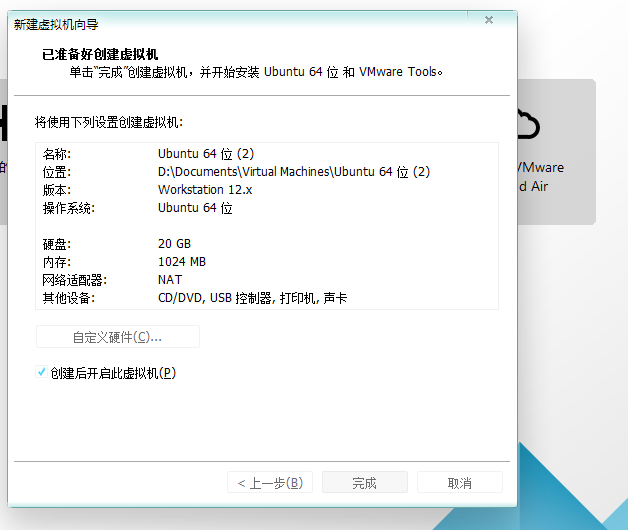
Task: Click the other devices value CD/DVD, USB 控制器
Action: point(252,298)
